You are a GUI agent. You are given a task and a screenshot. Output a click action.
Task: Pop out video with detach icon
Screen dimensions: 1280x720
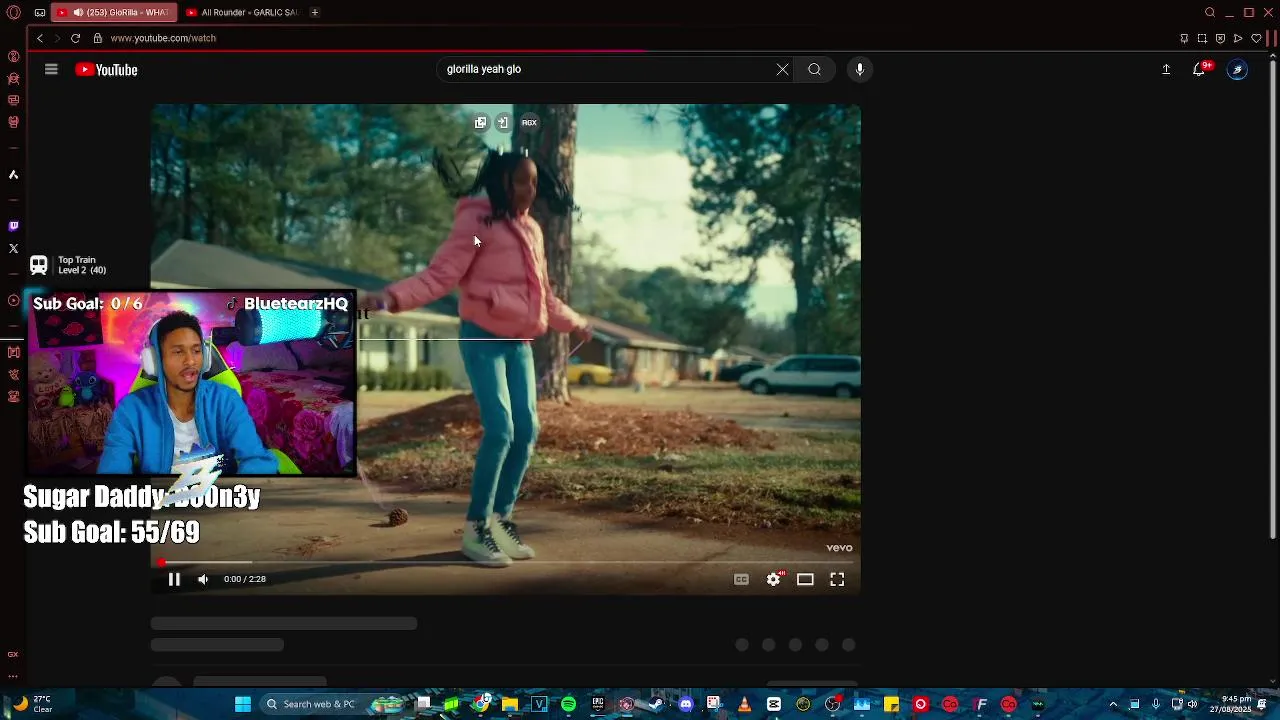point(480,122)
